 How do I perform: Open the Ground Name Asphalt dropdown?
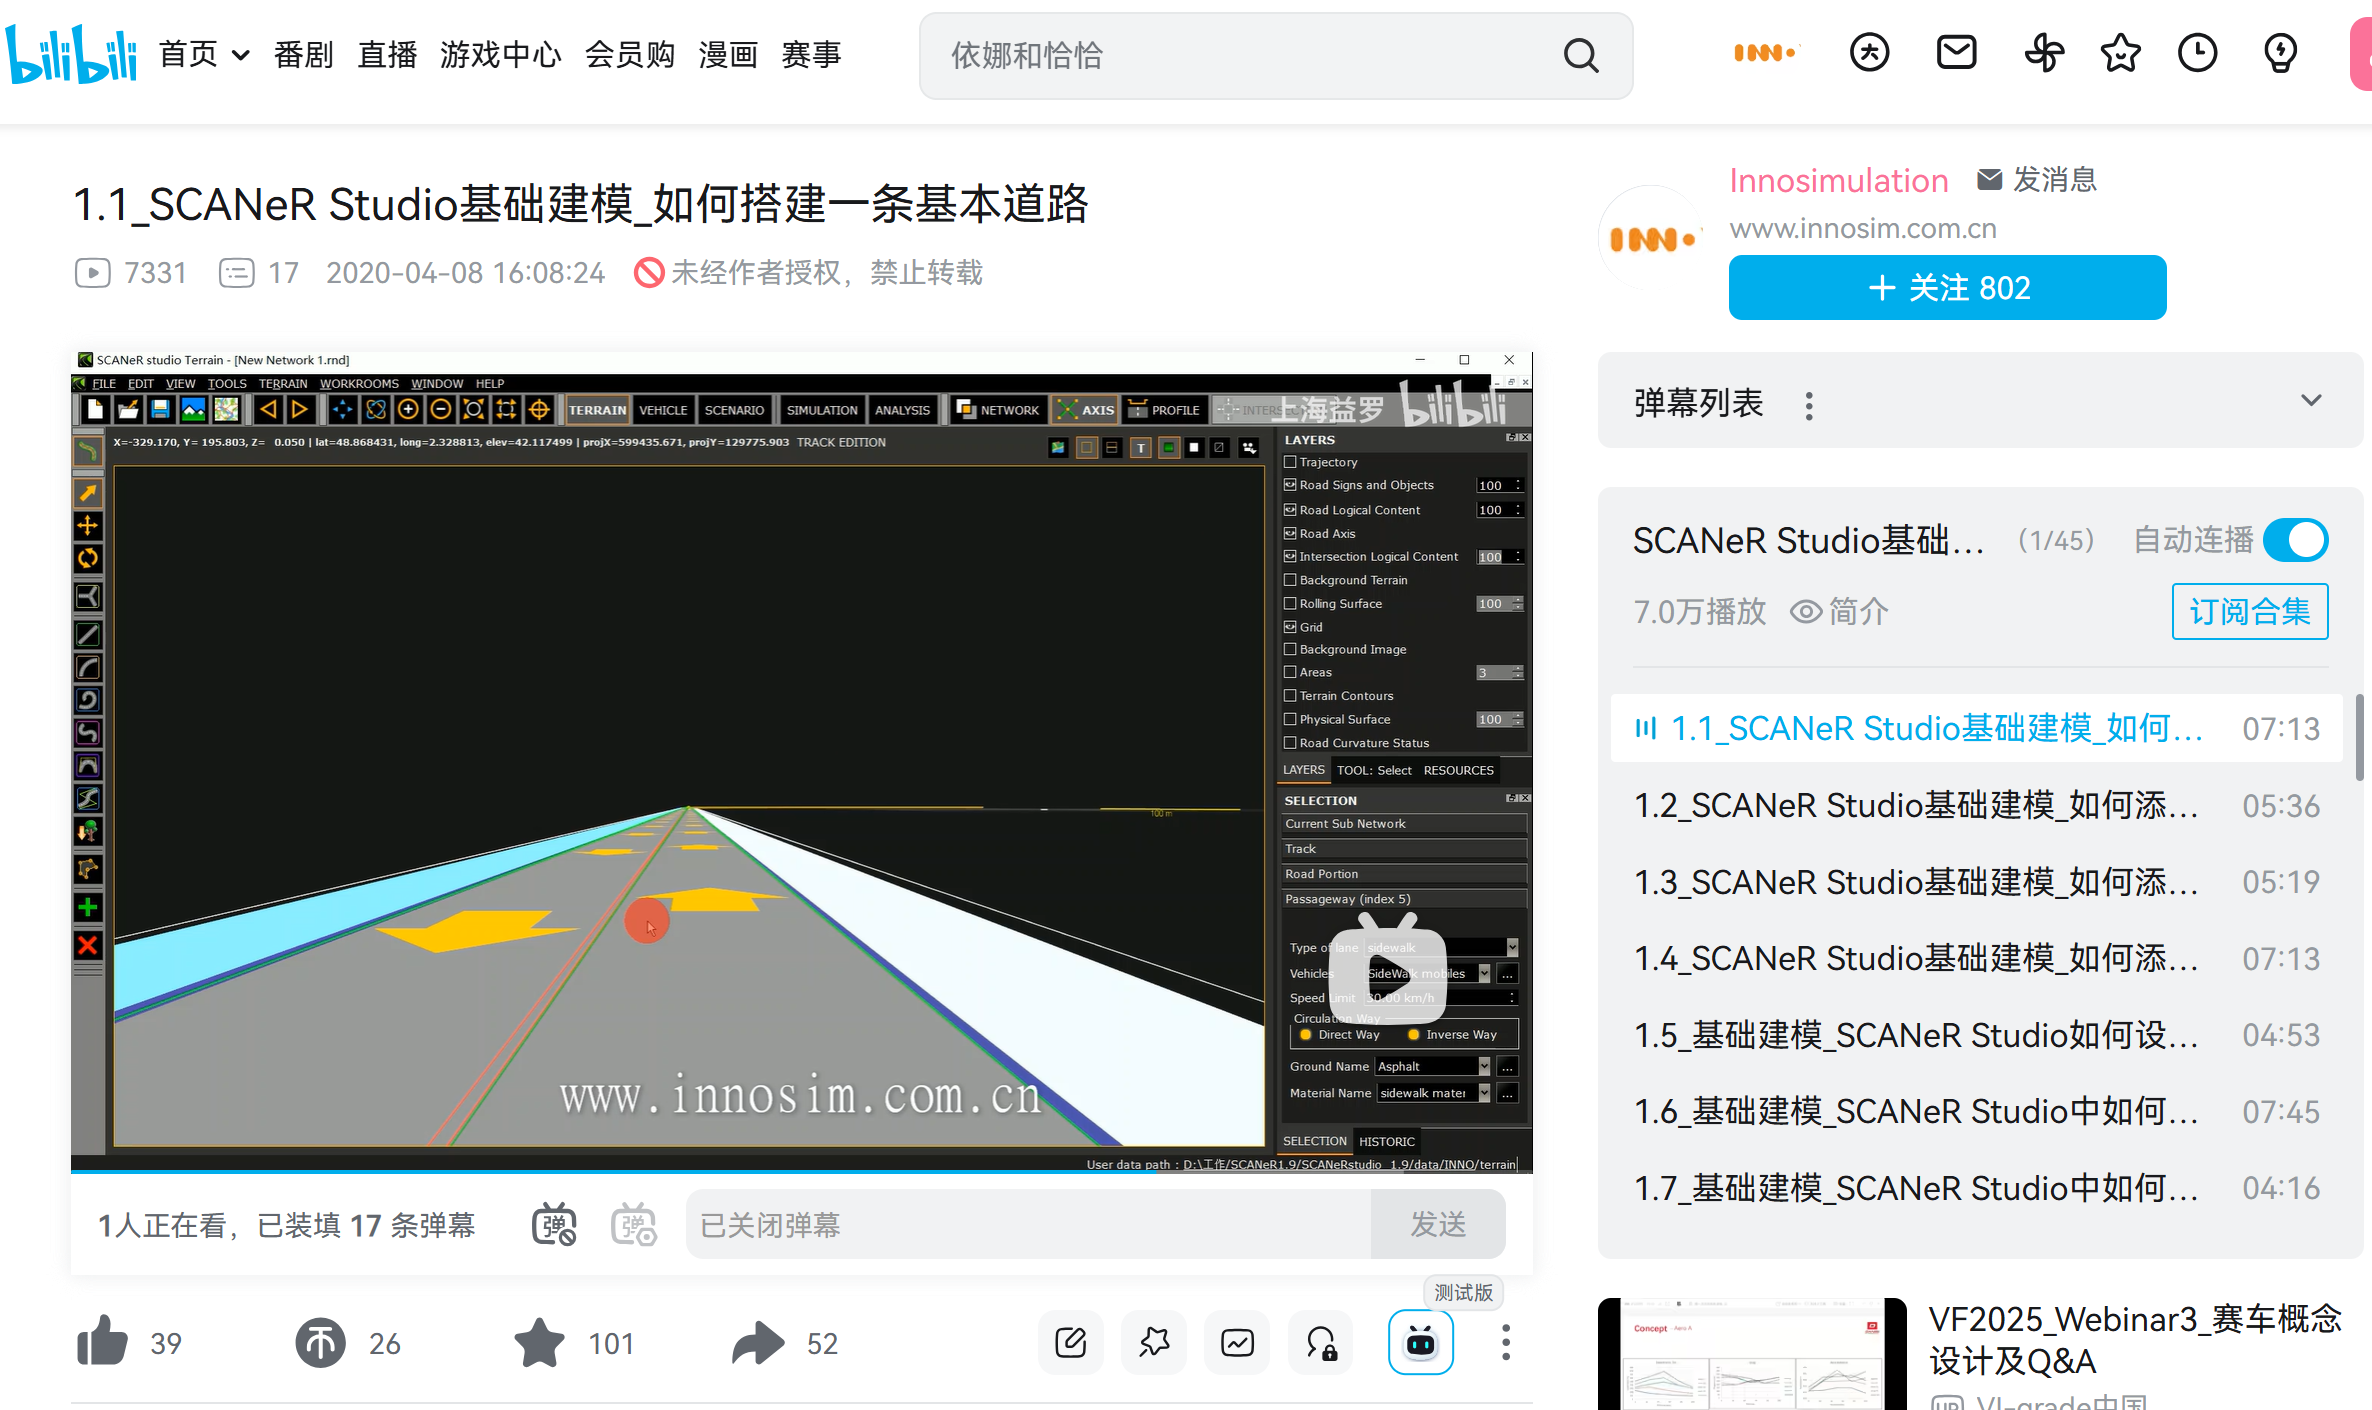[x=1484, y=1066]
